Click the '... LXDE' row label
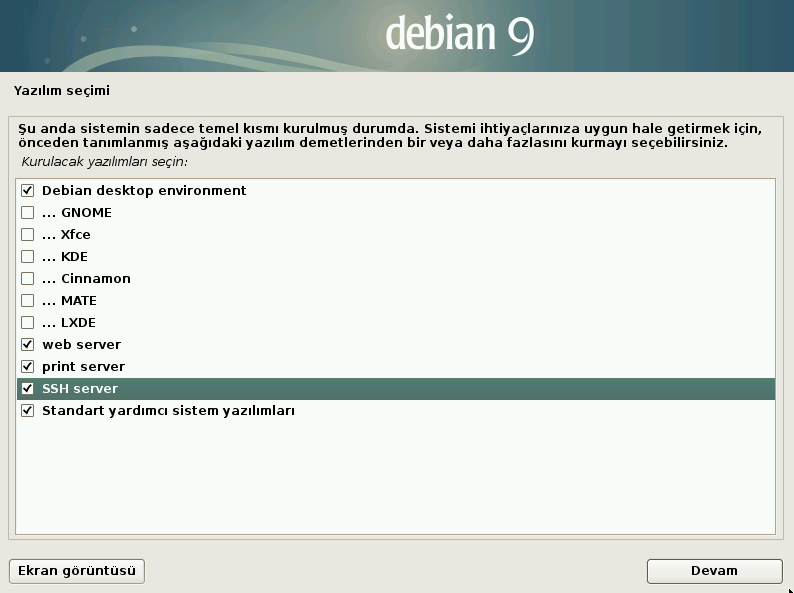Screen dimensions: 794x593 click(x=69, y=323)
